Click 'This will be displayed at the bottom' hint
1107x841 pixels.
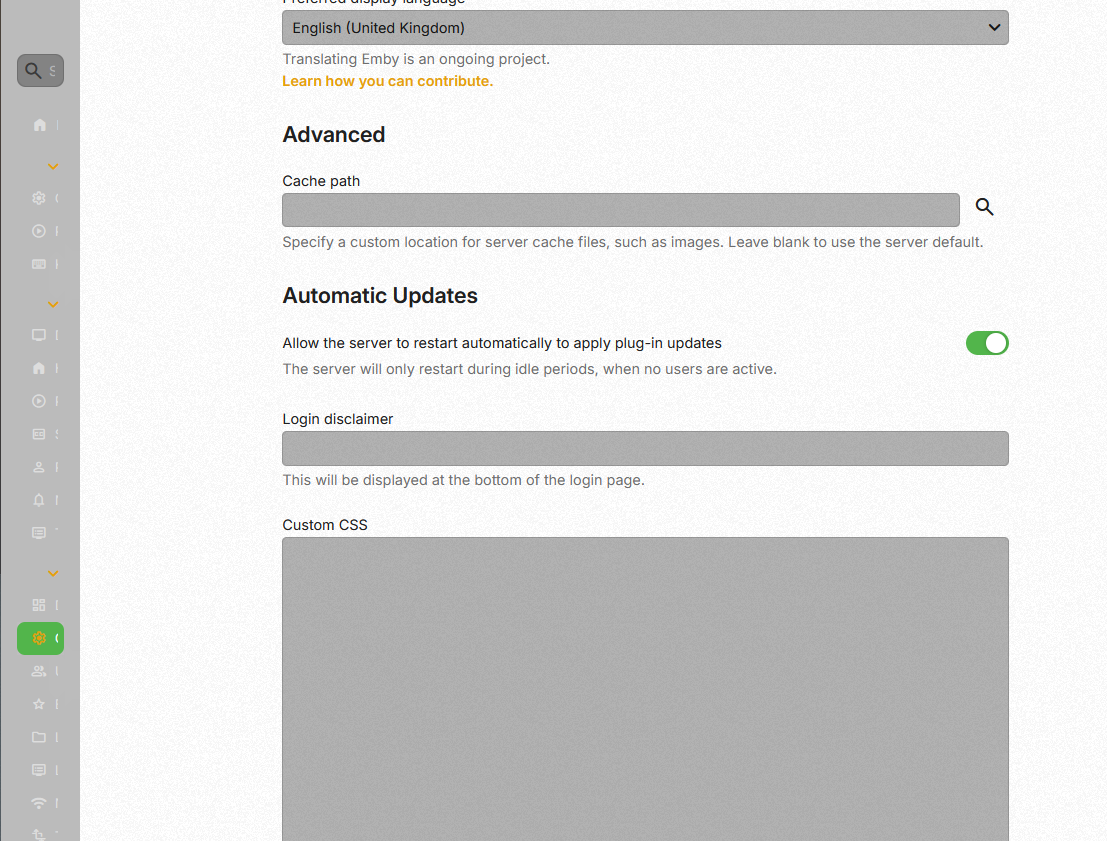click(463, 480)
